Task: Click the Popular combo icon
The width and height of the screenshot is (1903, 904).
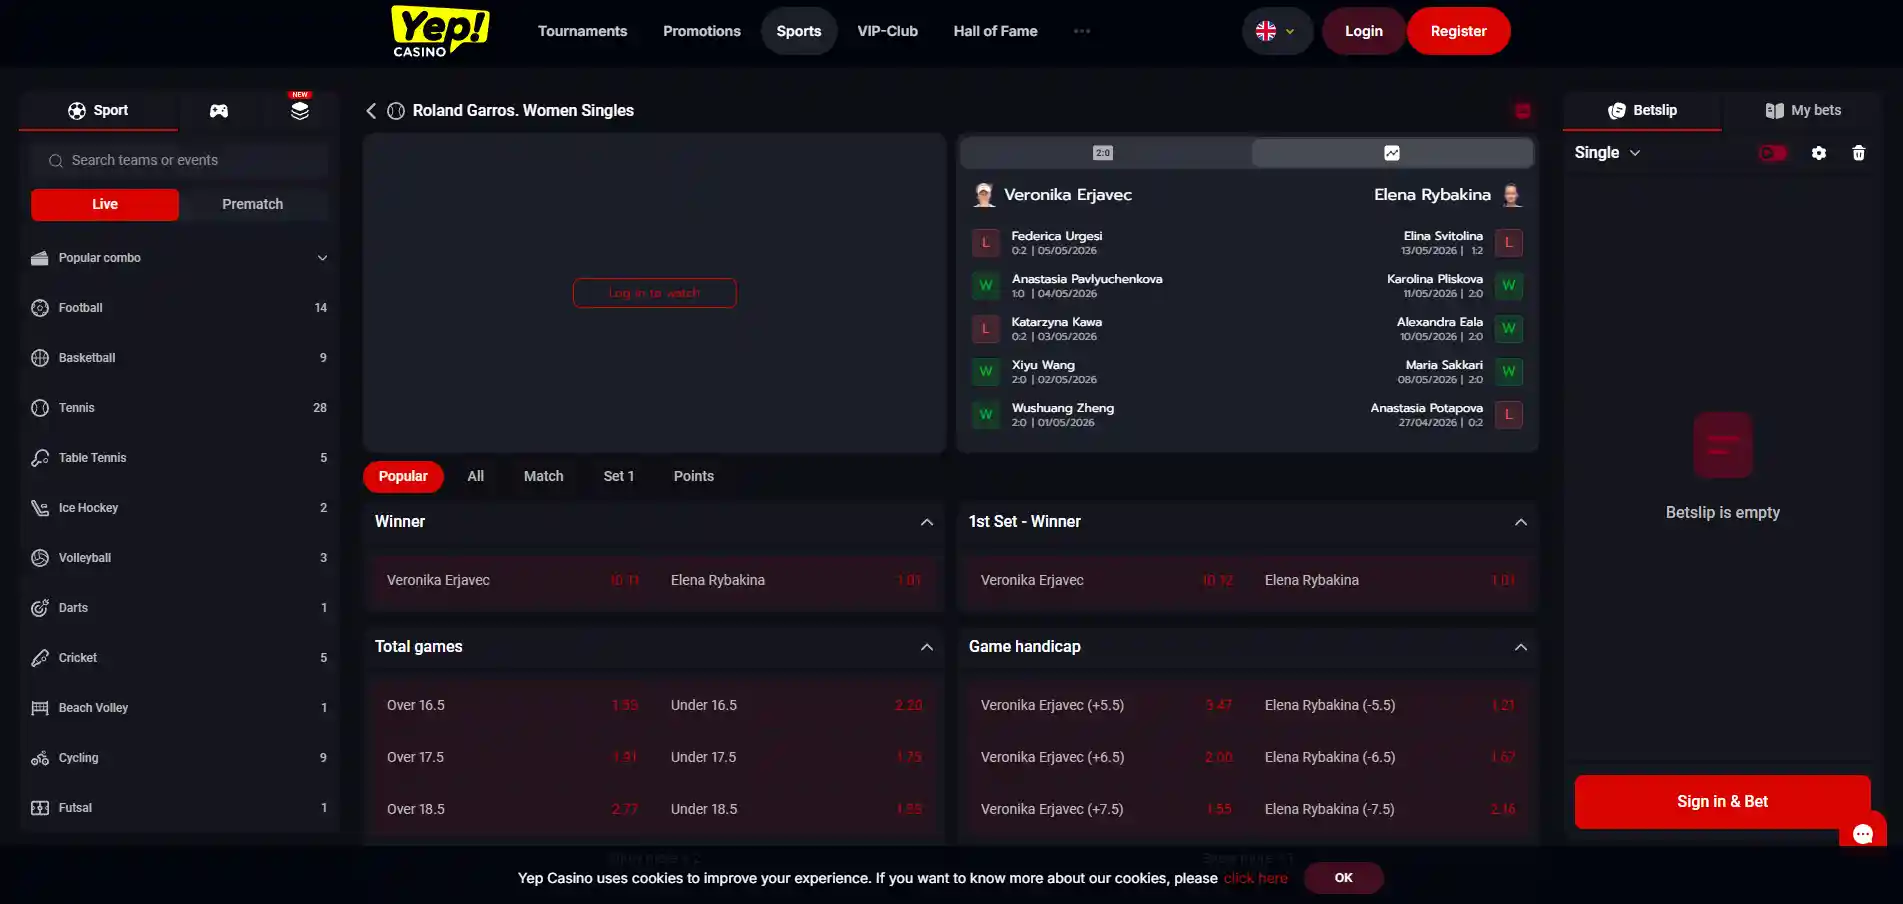Action: (x=40, y=258)
